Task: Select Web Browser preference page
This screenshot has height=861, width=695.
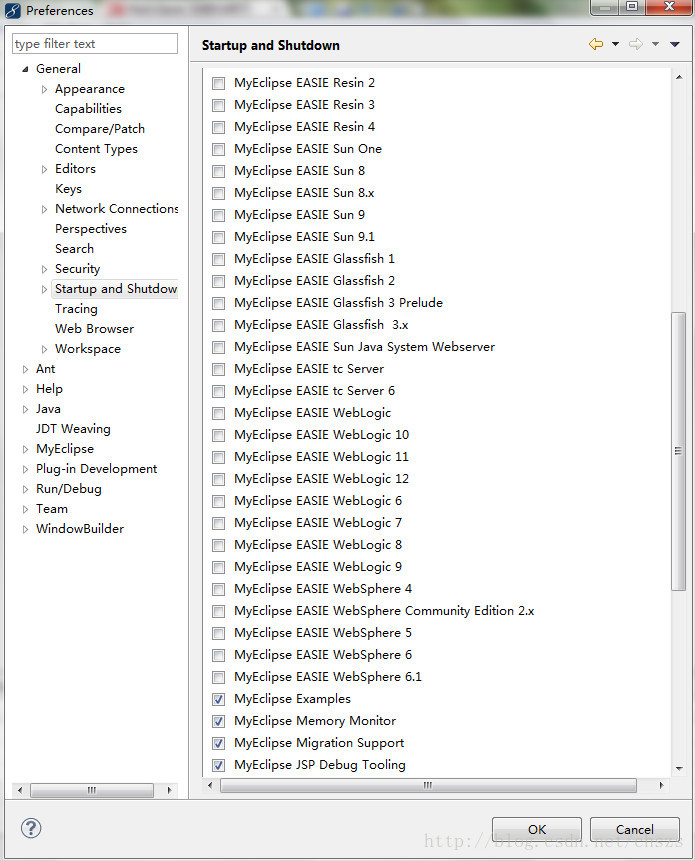Action: 94,329
